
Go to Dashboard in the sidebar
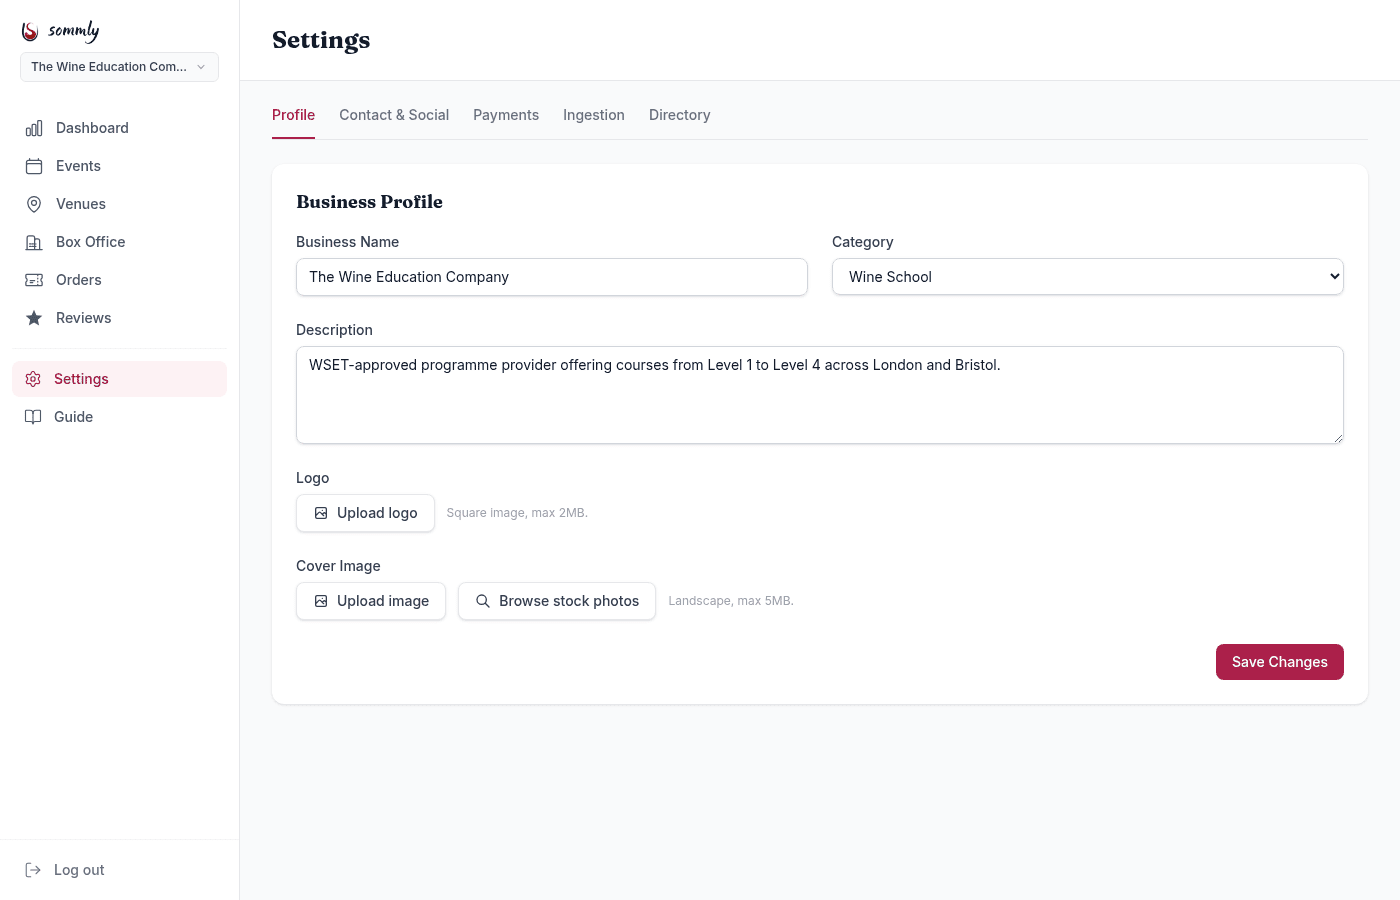(119, 128)
